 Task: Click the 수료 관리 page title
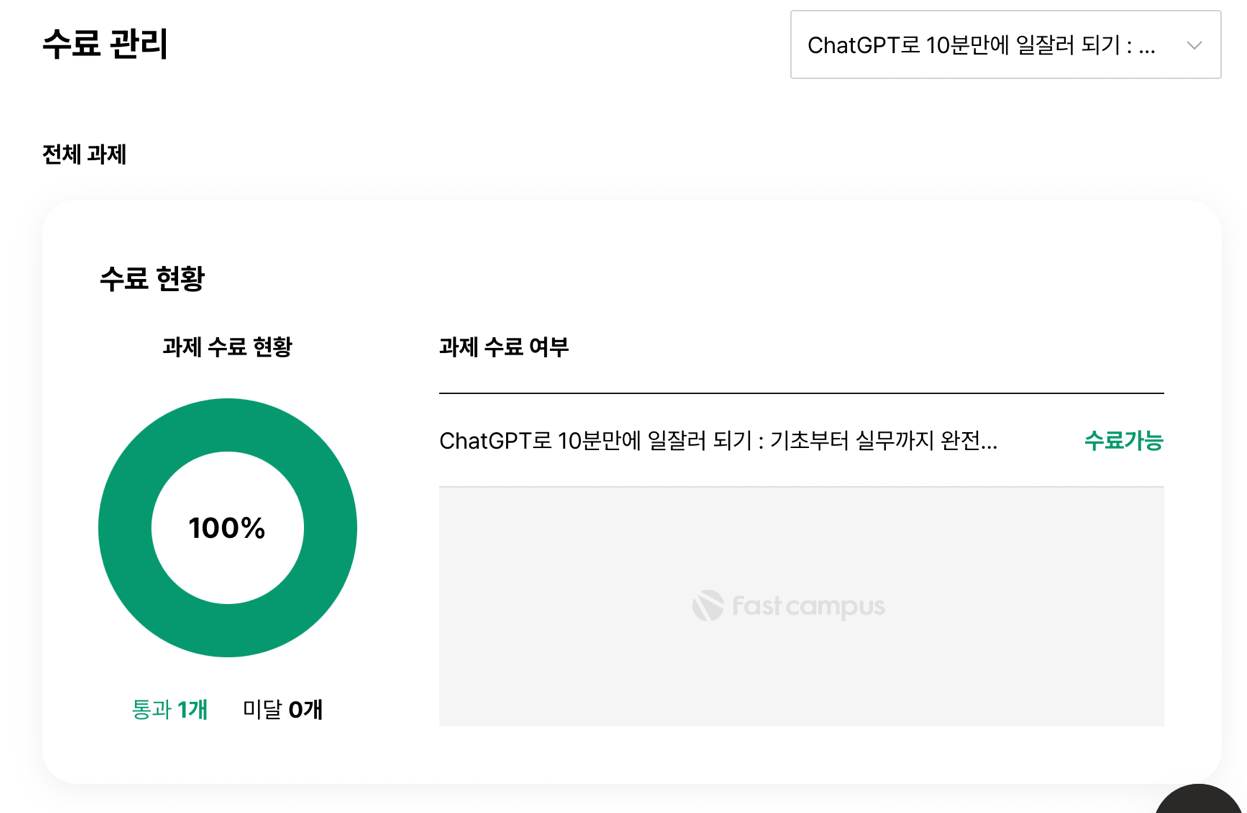(x=105, y=44)
